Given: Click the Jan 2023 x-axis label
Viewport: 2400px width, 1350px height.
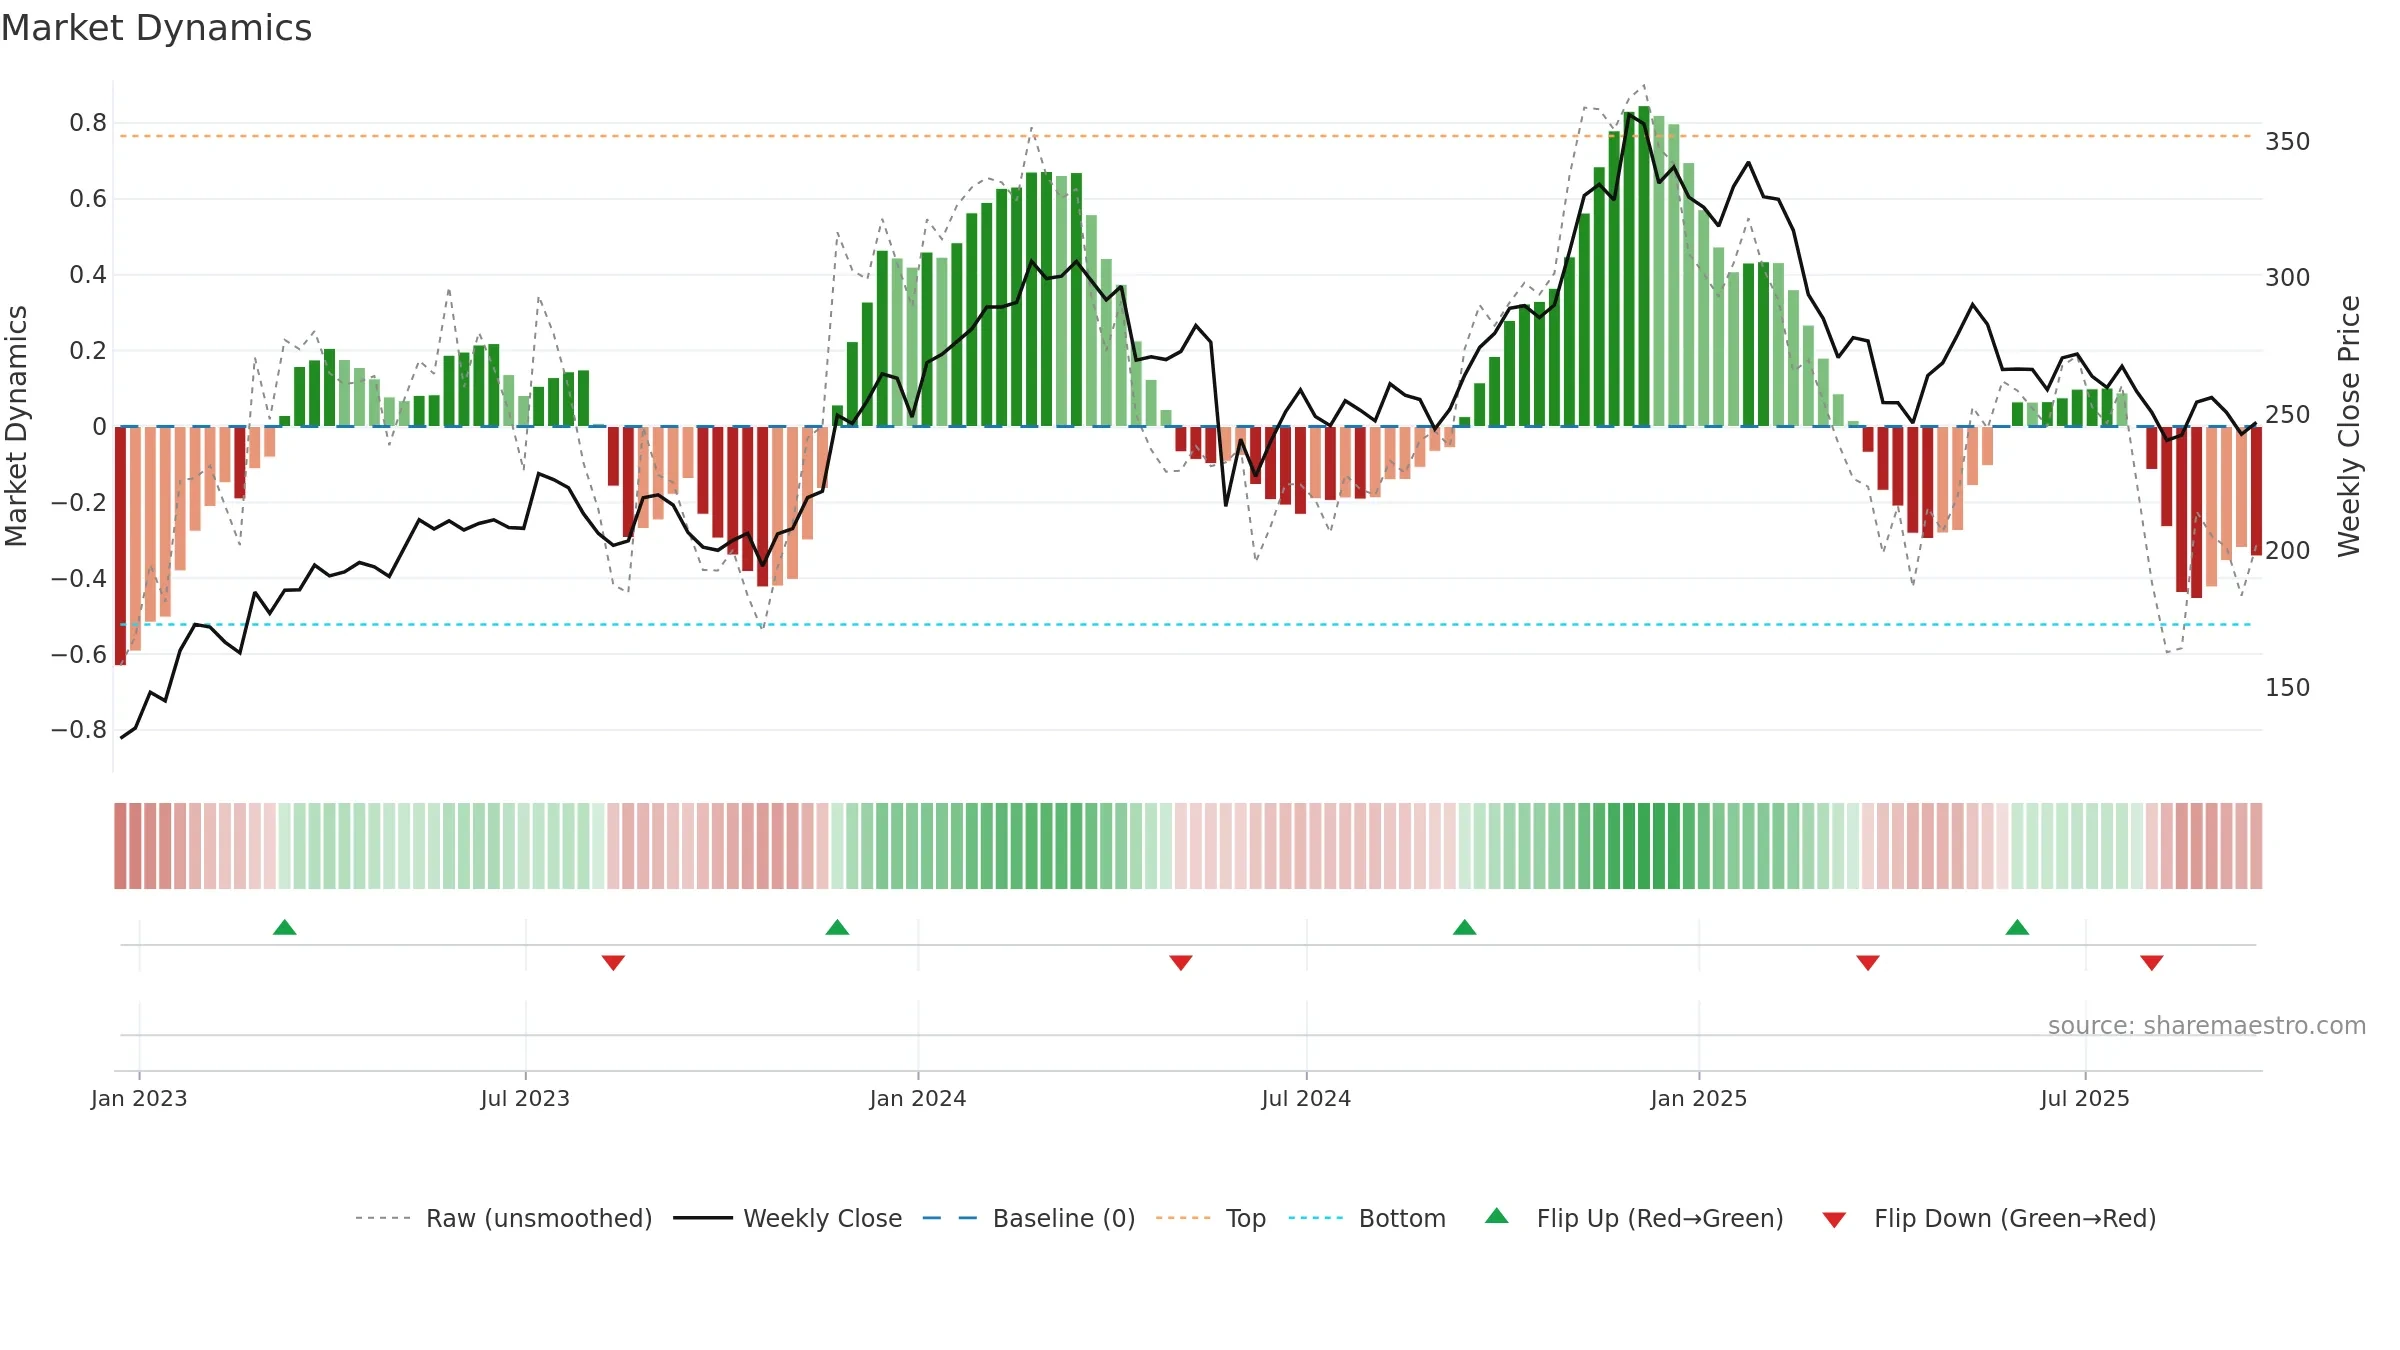Looking at the screenshot, I should [139, 1098].
